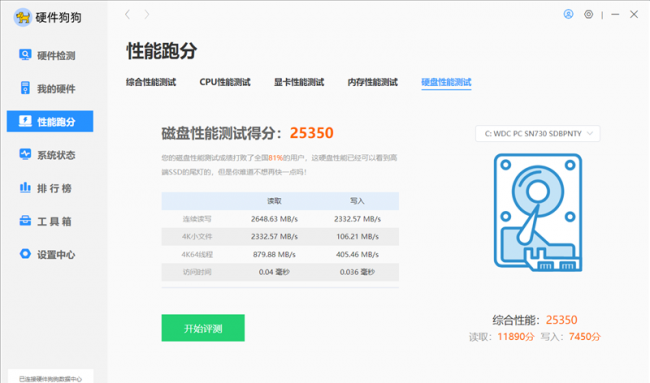Click the 4K64线程 row label

tap(197, 255)
